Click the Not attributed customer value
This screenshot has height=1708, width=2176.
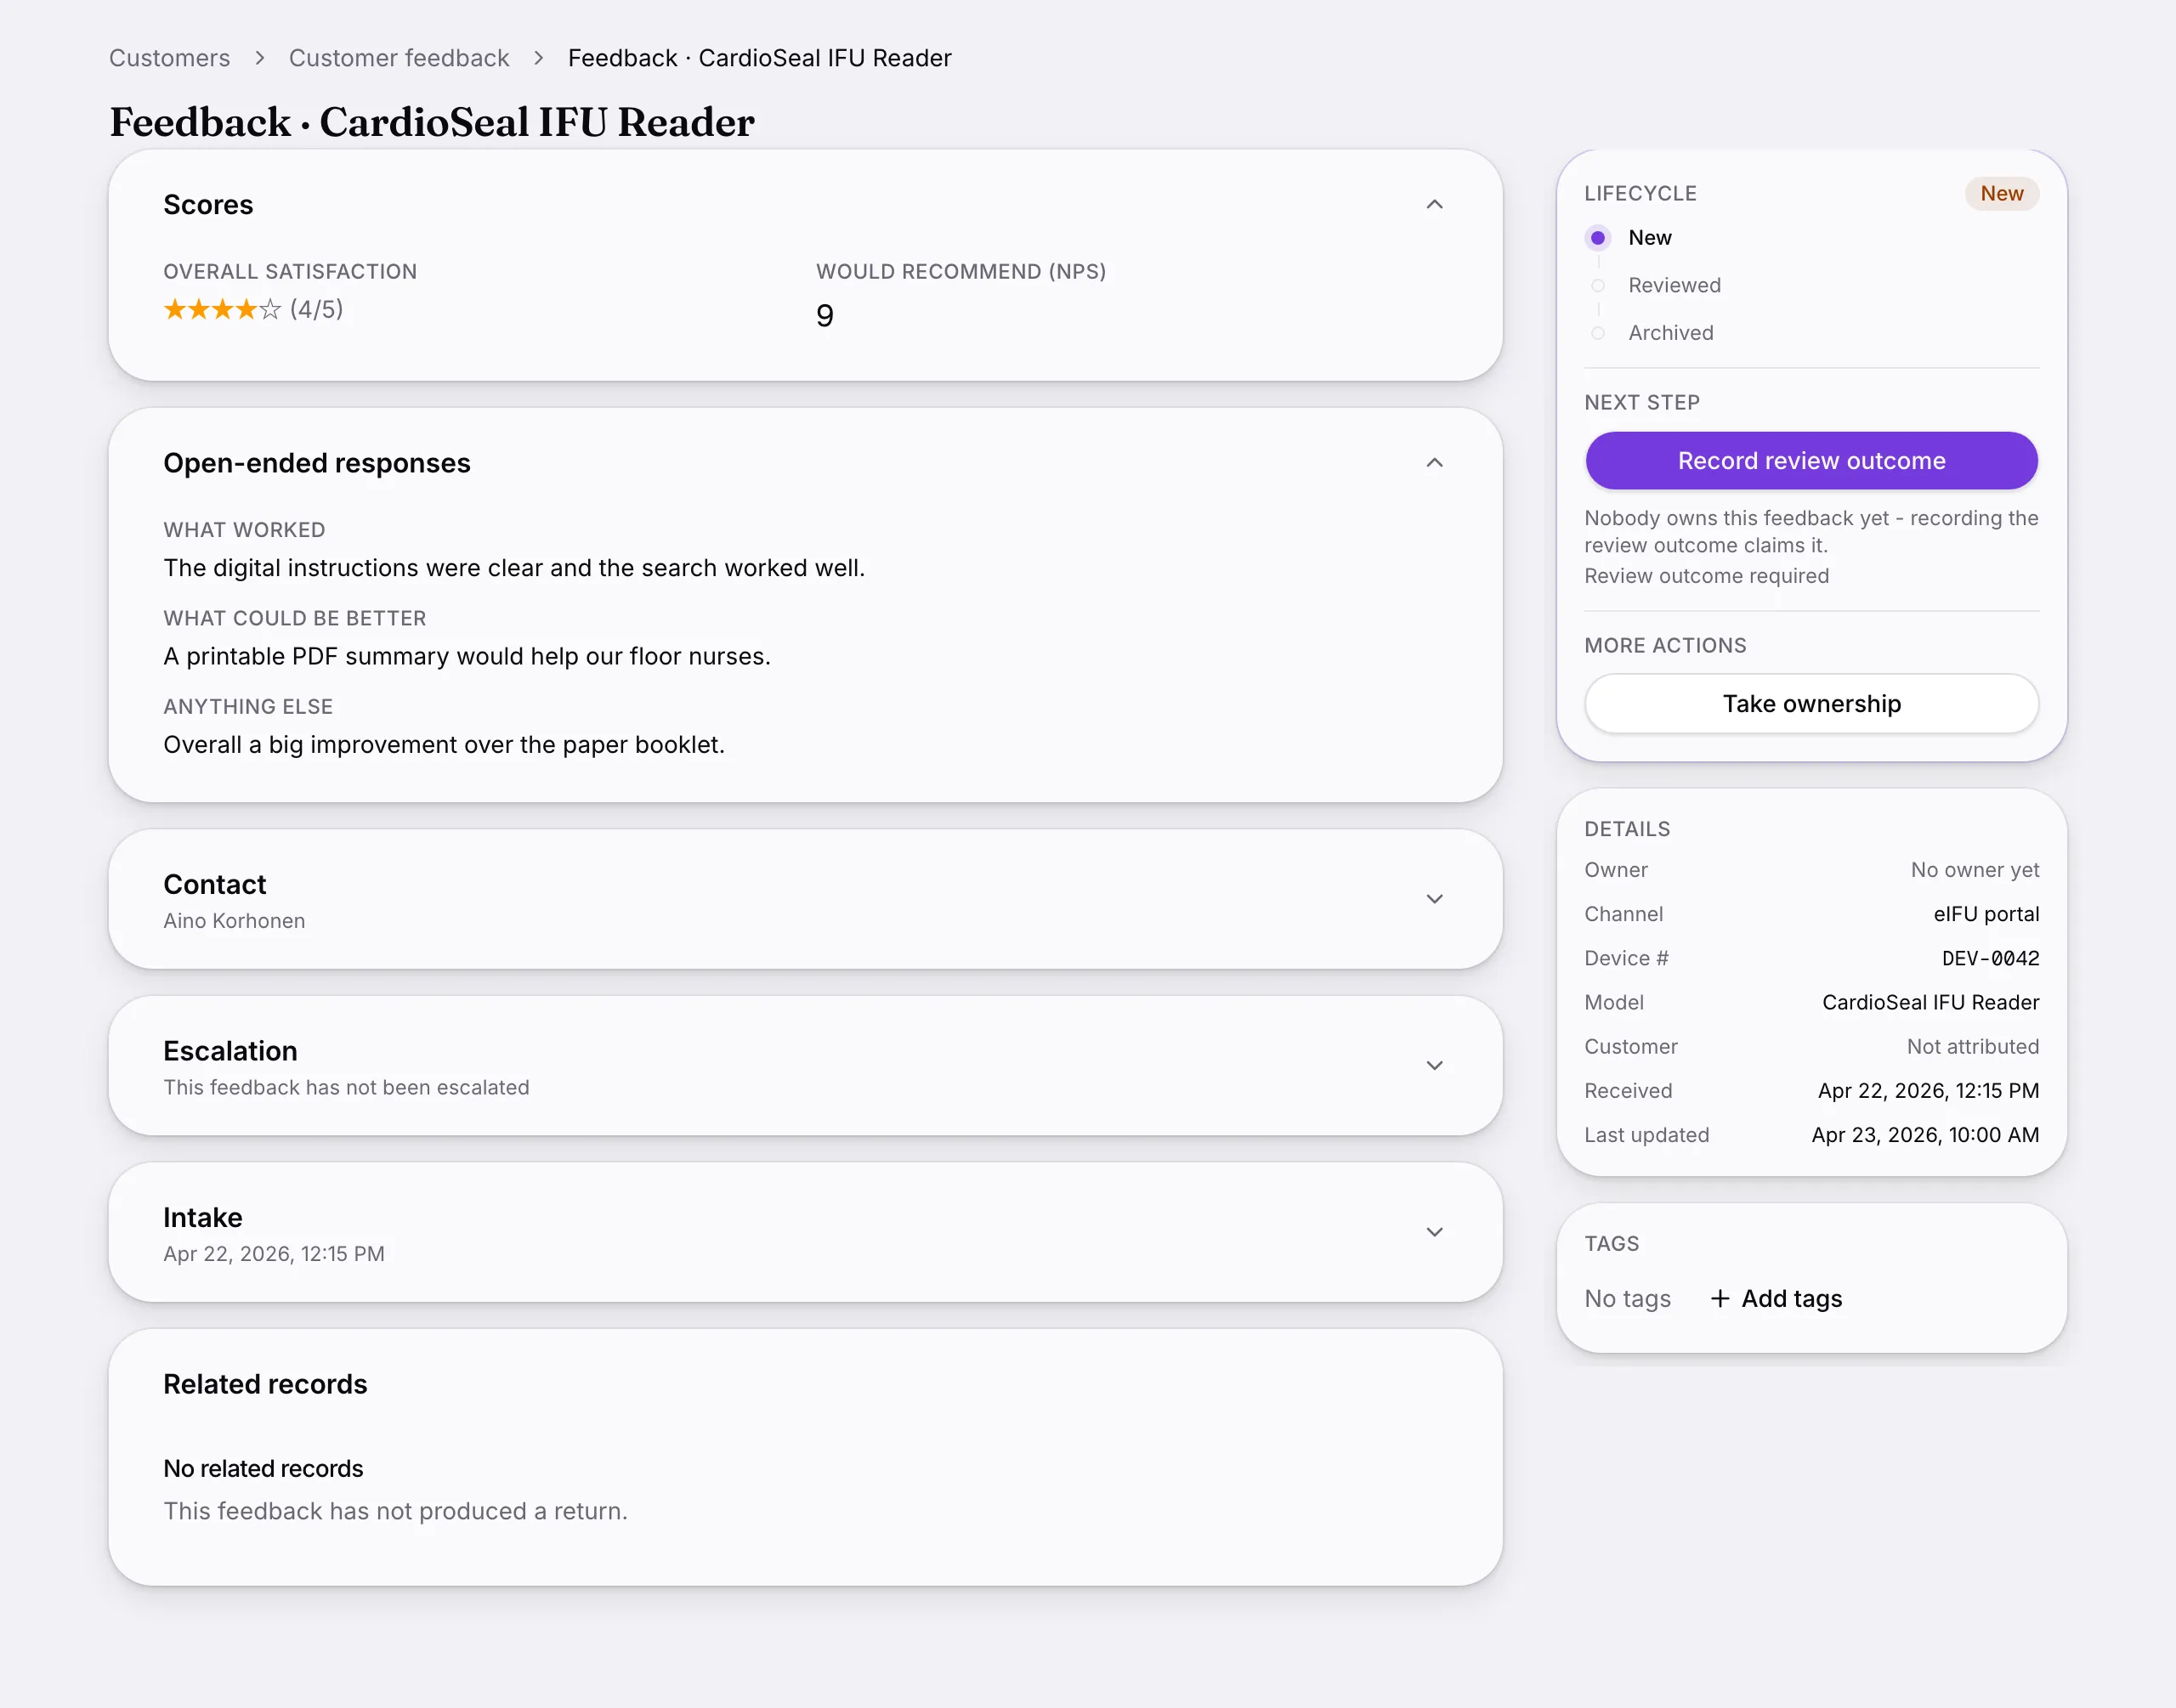click(x=1972, y=1047)
